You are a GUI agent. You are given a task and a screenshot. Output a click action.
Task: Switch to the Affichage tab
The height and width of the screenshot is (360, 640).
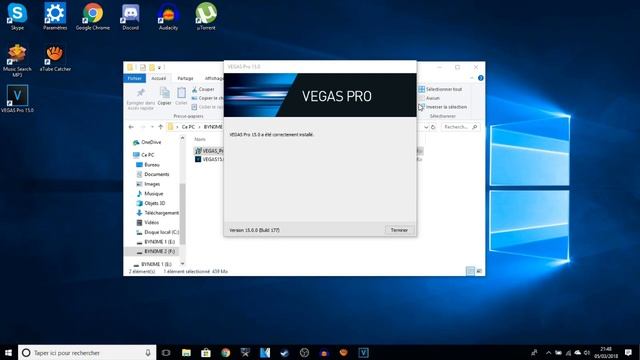(213, 78)
